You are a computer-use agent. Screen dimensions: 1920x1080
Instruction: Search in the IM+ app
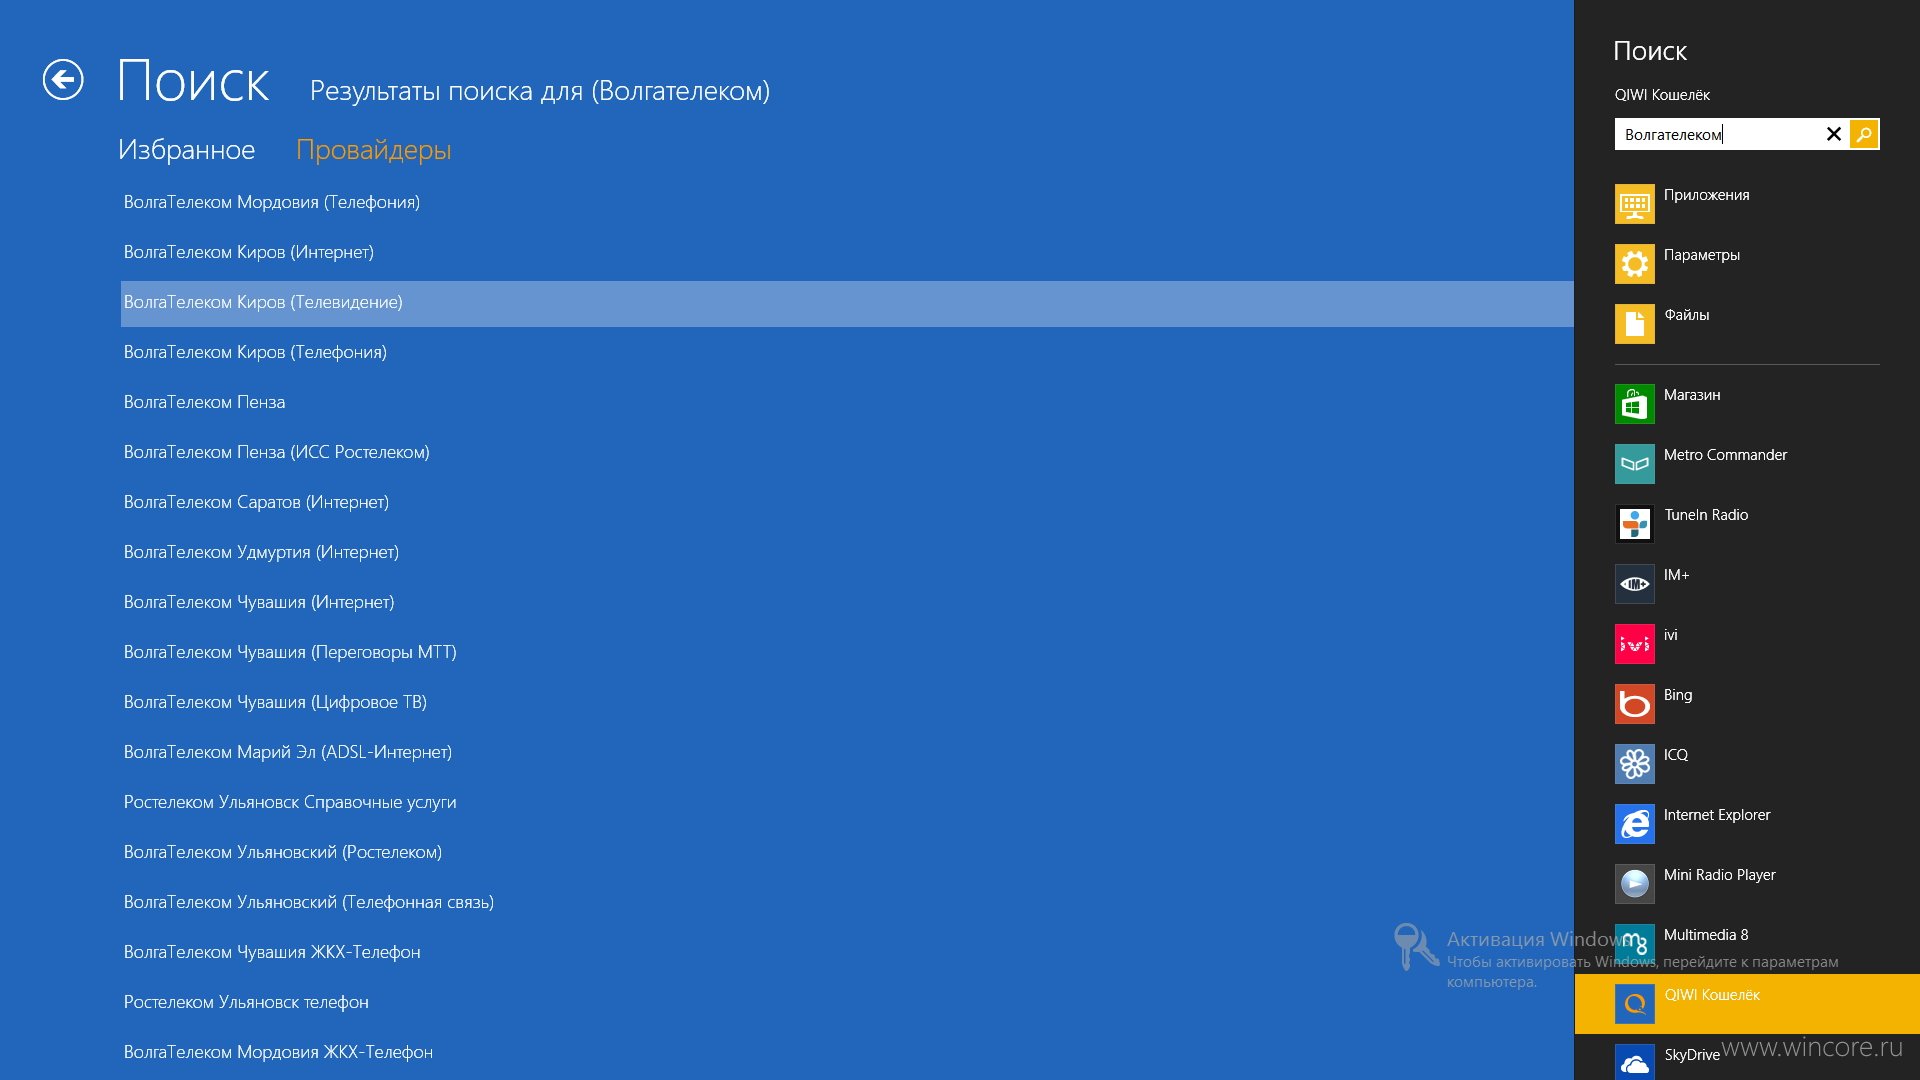[1747, 584]
